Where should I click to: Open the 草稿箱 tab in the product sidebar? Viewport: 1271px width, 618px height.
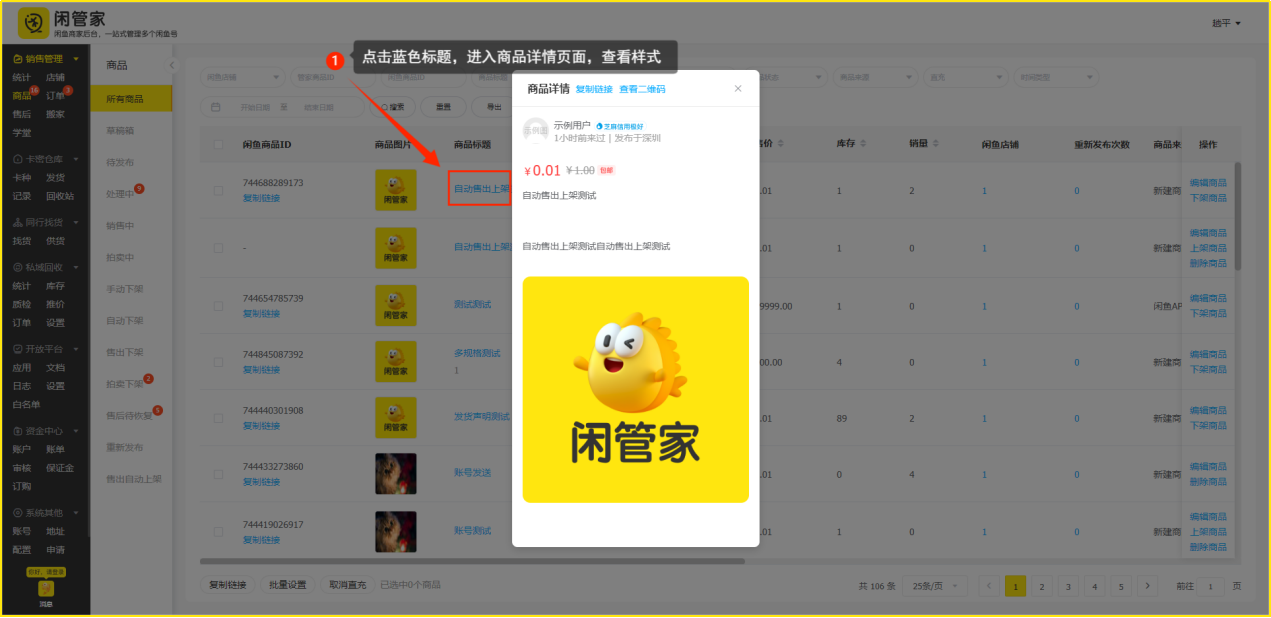[120, 130]
